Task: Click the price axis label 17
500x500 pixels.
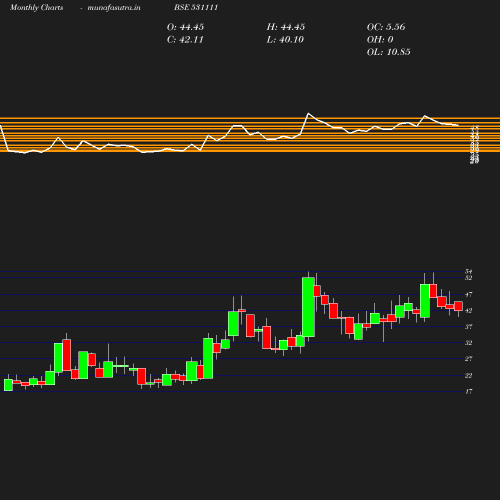Action: [x=469, y=392]
